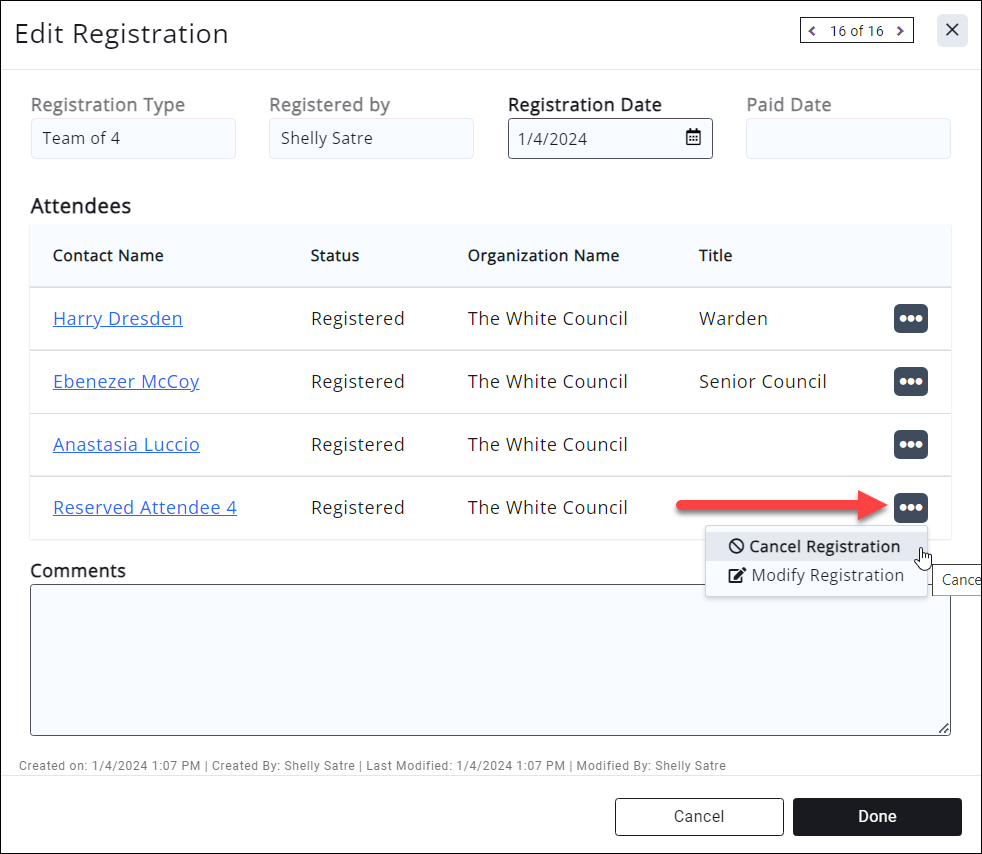Viewport: 982px width, 854px height.
Task: Go to the next registration record
Action: pos(901,31)
